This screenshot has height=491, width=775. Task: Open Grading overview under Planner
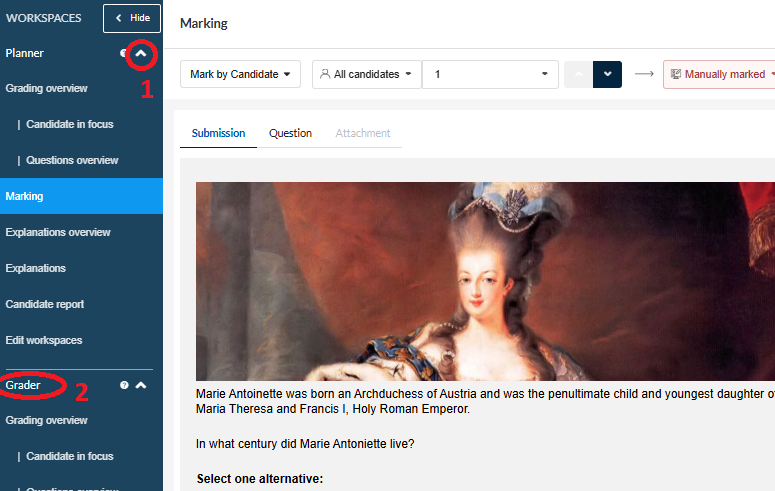(x=46, y=88)
